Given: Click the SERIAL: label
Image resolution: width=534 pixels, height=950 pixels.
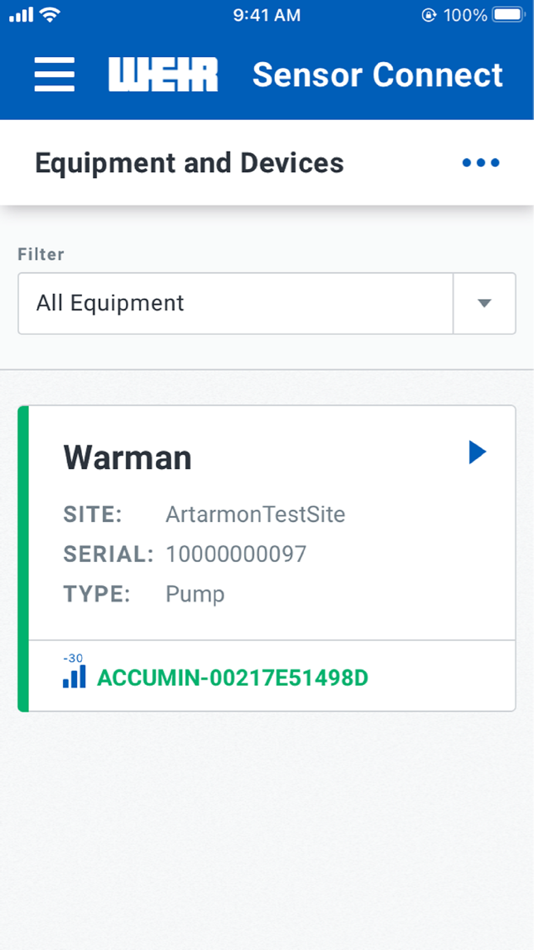Looking at the screenshot, I should pyautogui.click(x=108, y=554).
